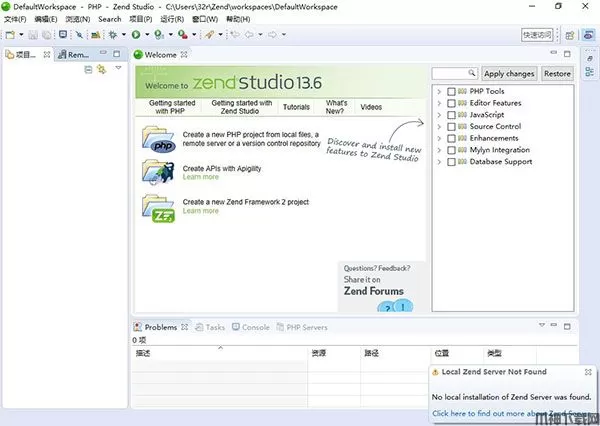The image size is (600, 426).
Task: Click Learn more under Create APIs with Apigility
Action: coord(200,177)
